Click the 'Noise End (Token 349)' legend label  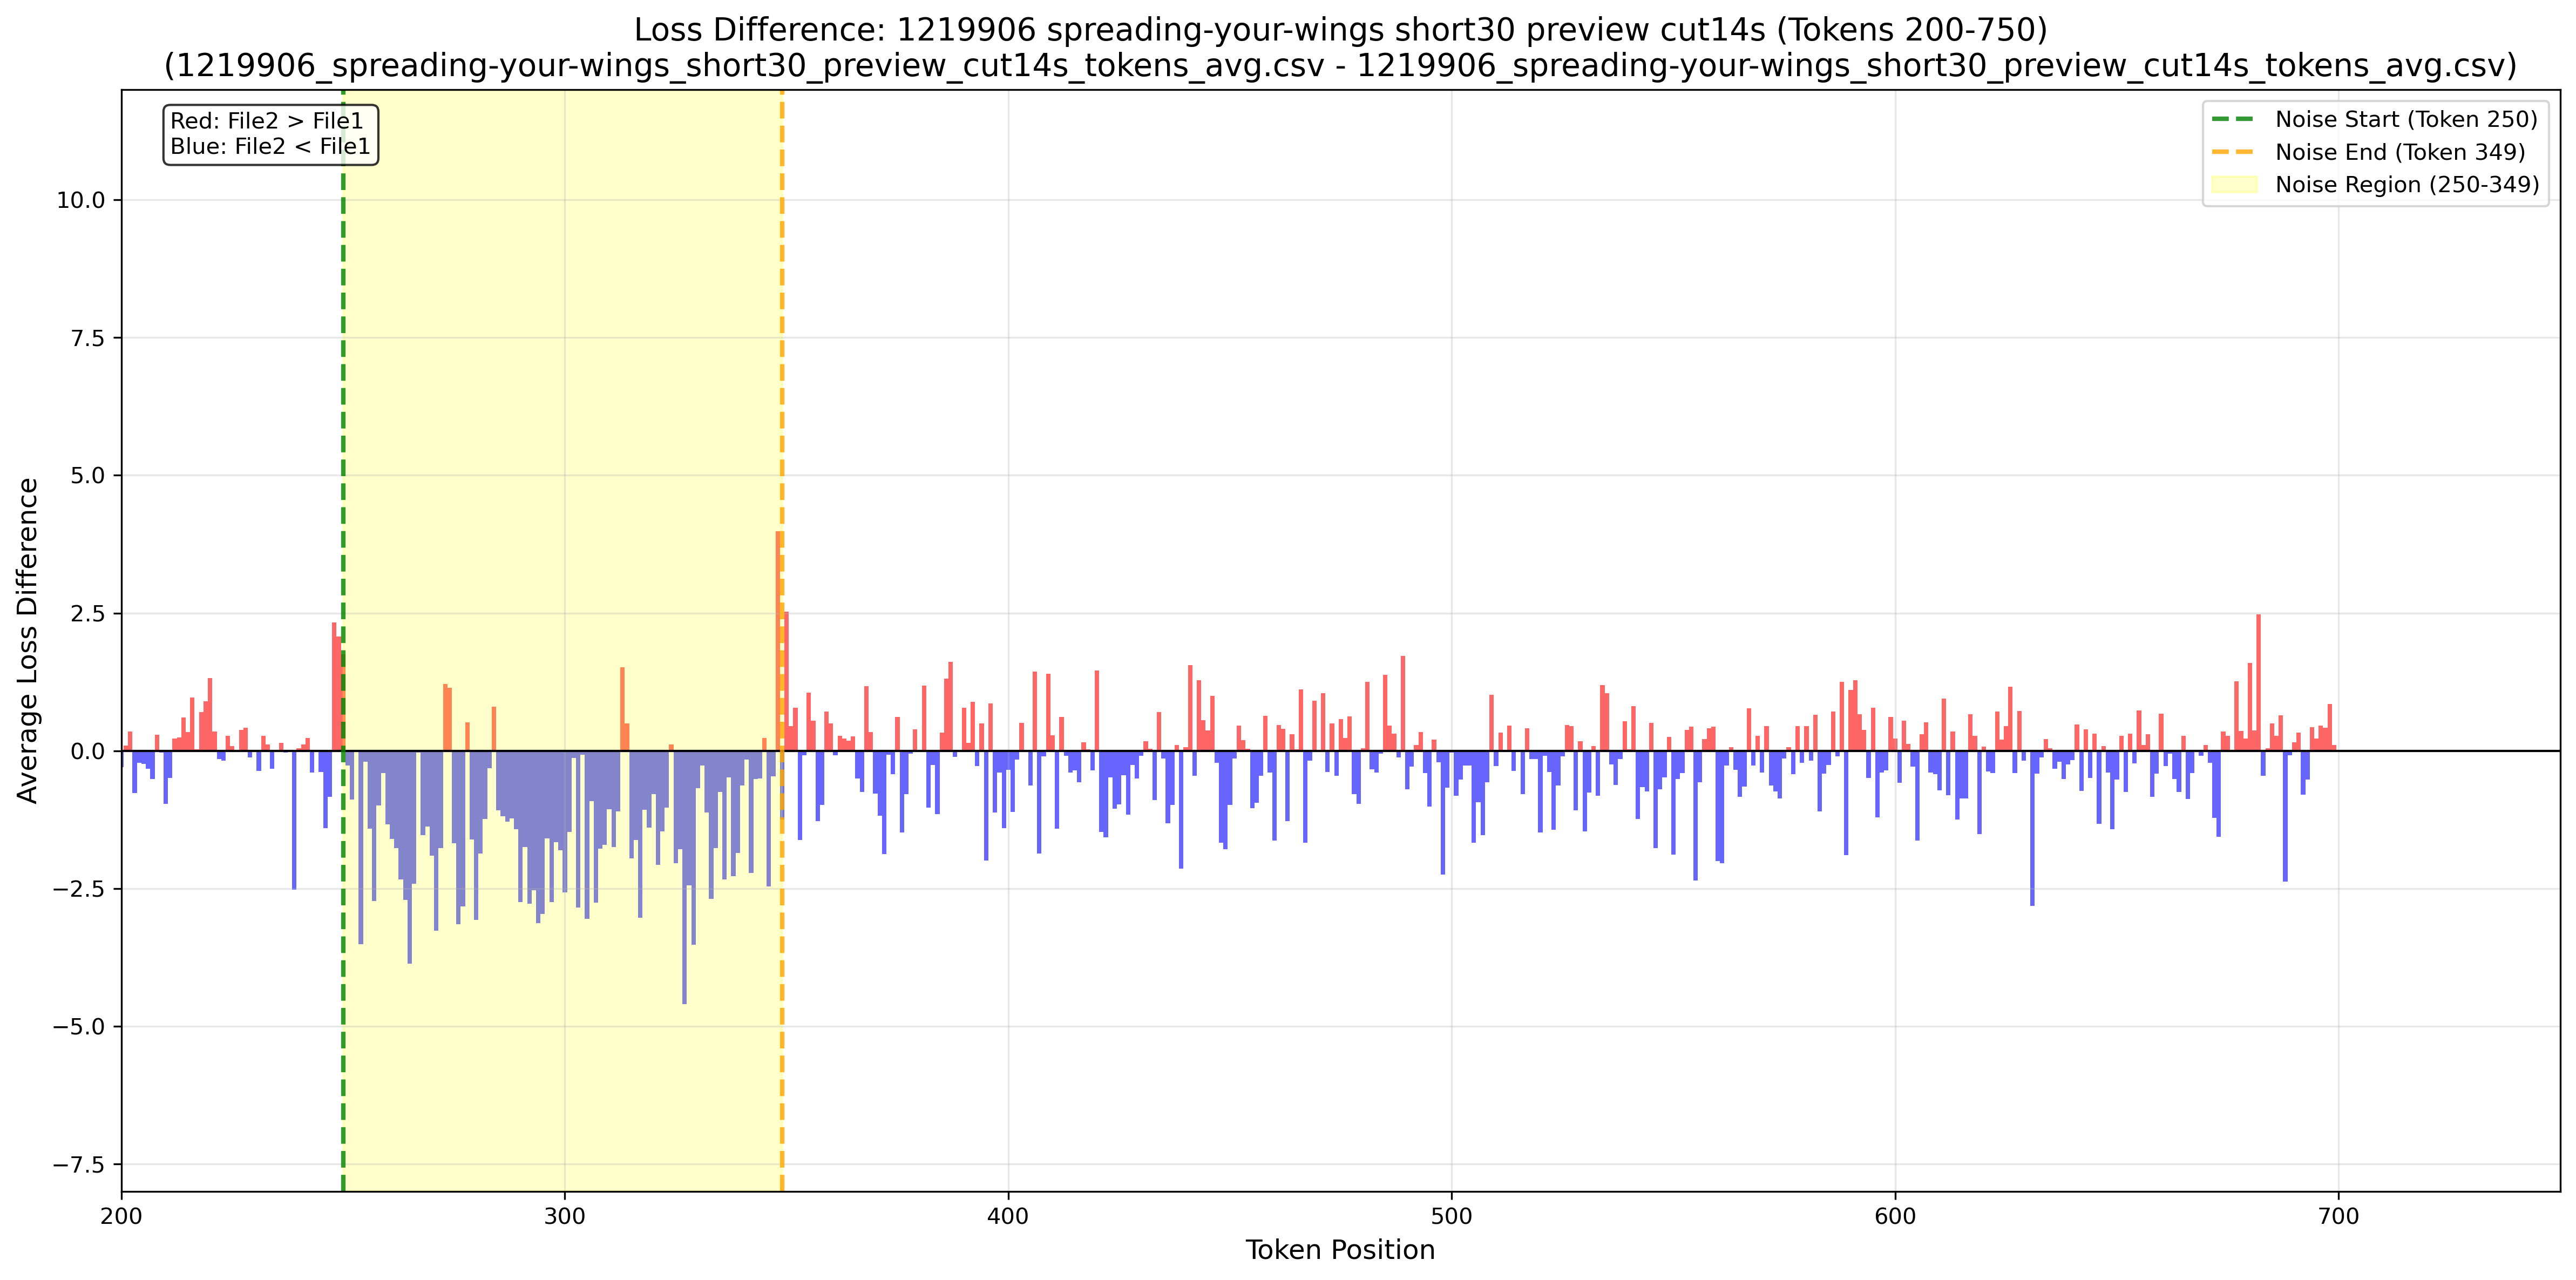click(2400, 152)
